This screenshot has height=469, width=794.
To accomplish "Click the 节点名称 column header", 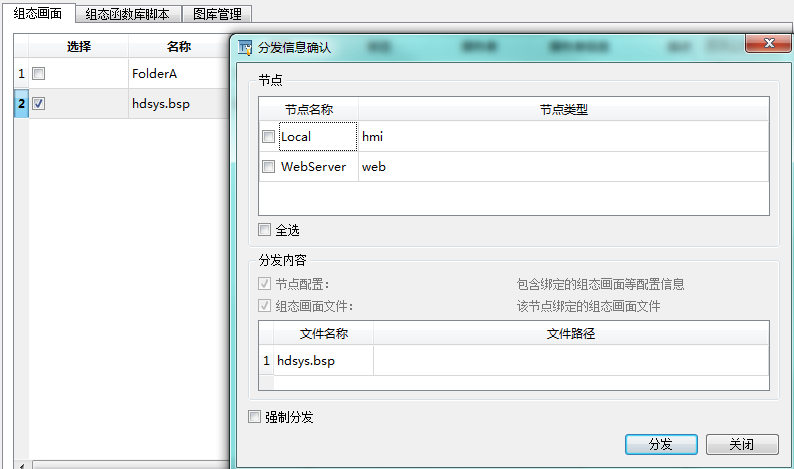I will pos(309,109).
